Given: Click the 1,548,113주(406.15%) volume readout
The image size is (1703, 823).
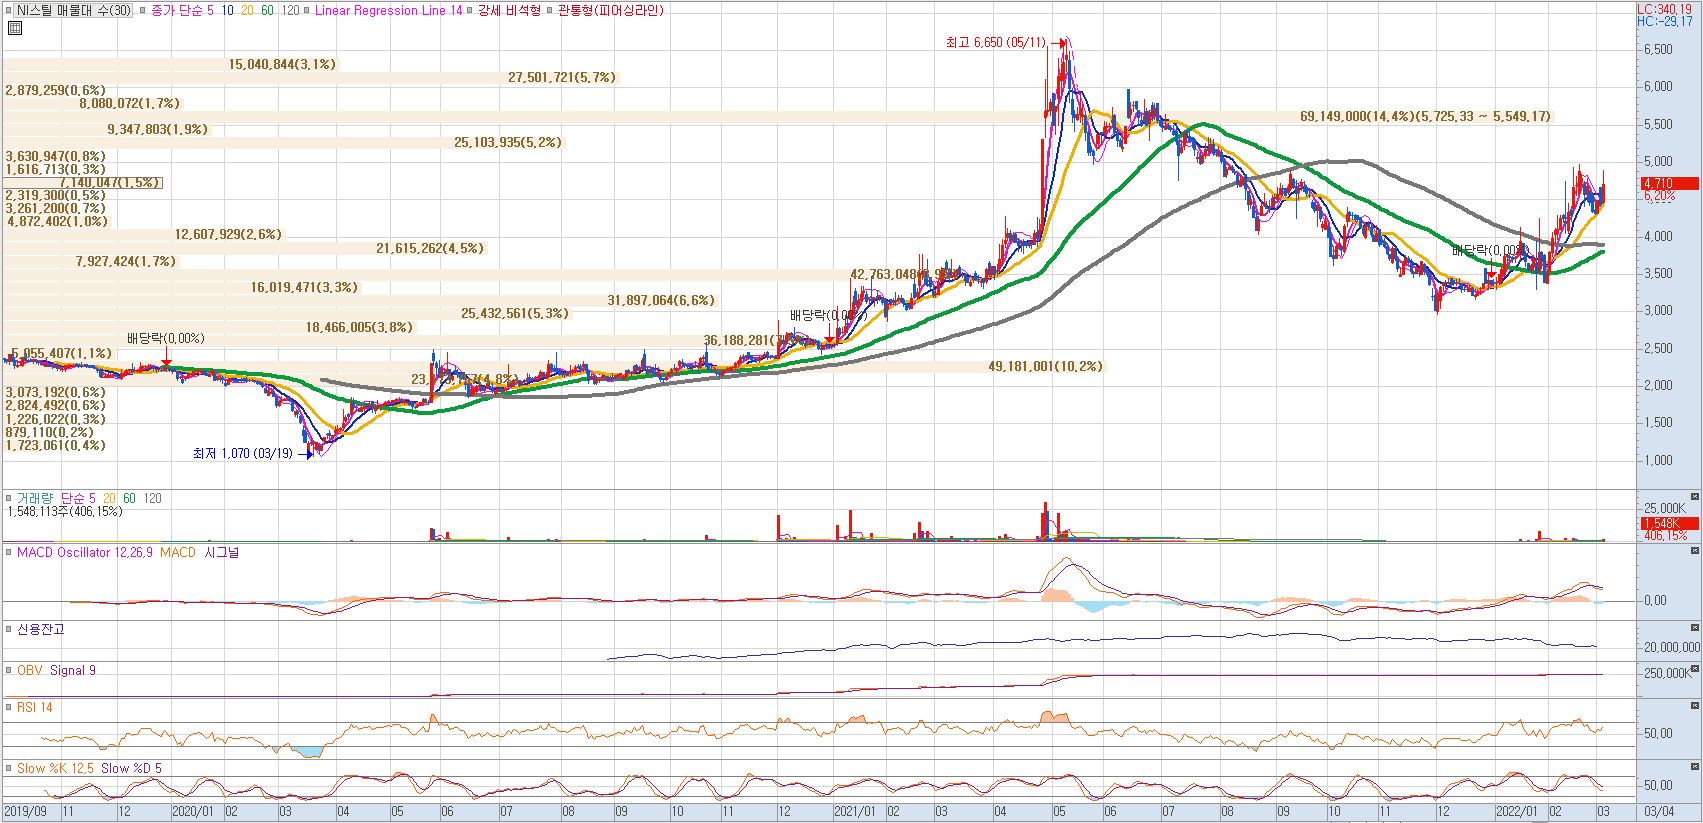Looking at the screenshot, I should [65, 511].
